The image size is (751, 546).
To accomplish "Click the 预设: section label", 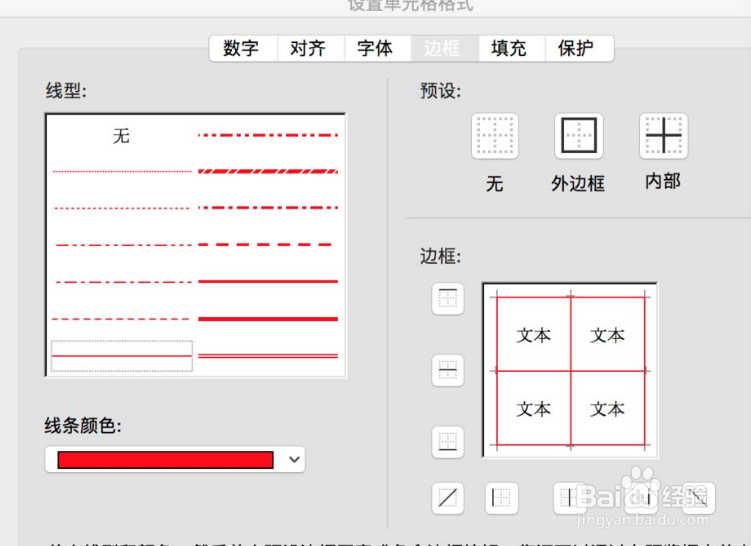I will [x=441, y=91].
